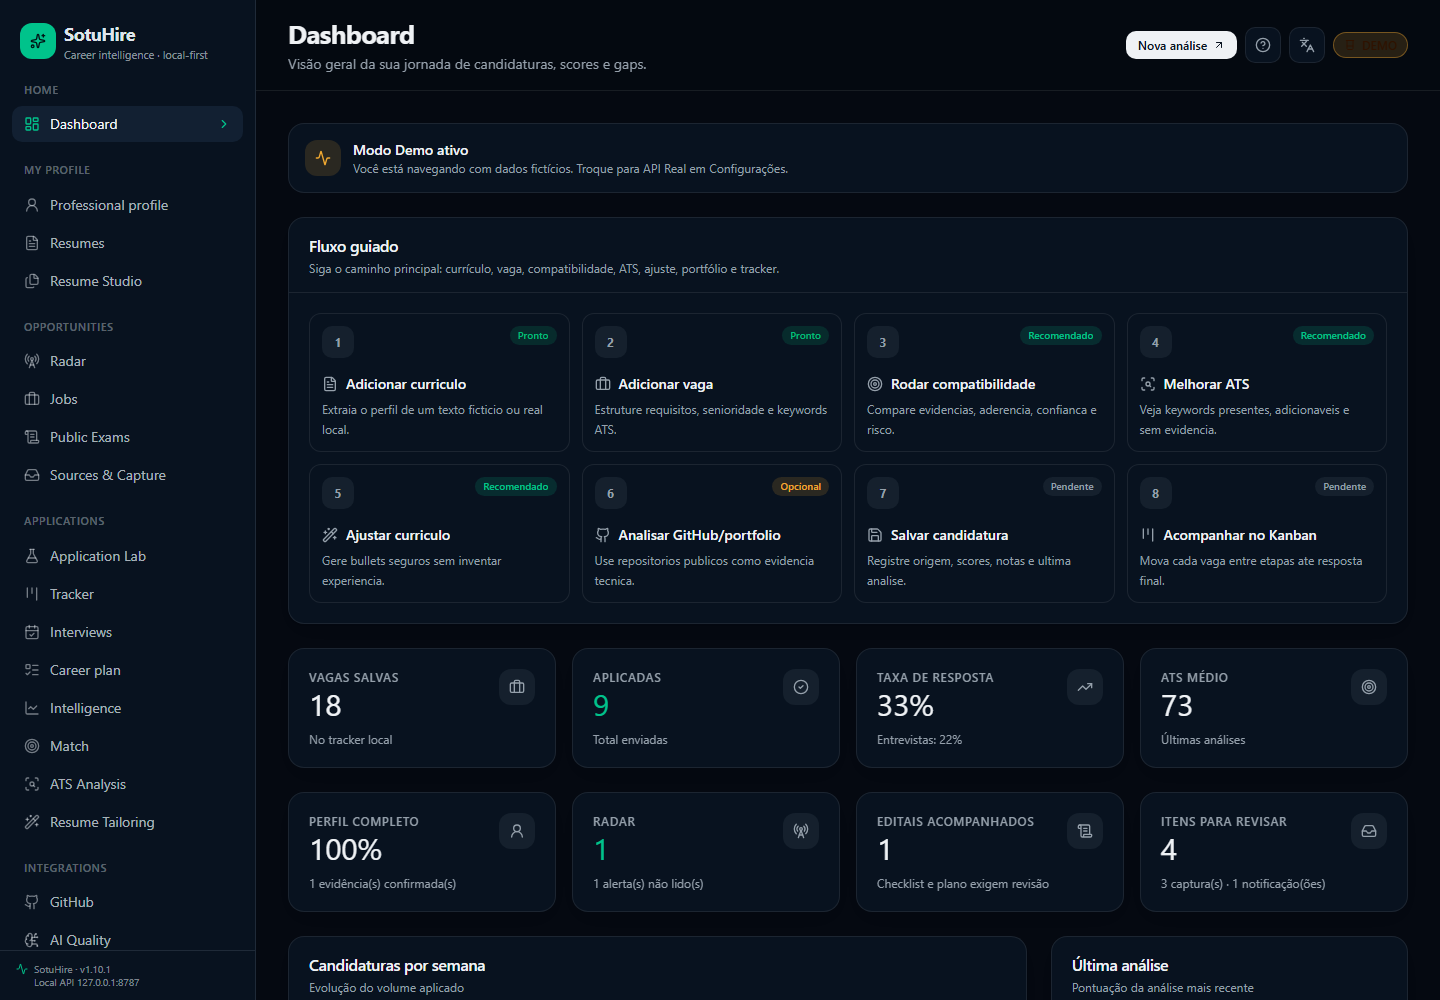Click the Tracker kanban icon
1440x1000 pixels.
click(32, 594)
